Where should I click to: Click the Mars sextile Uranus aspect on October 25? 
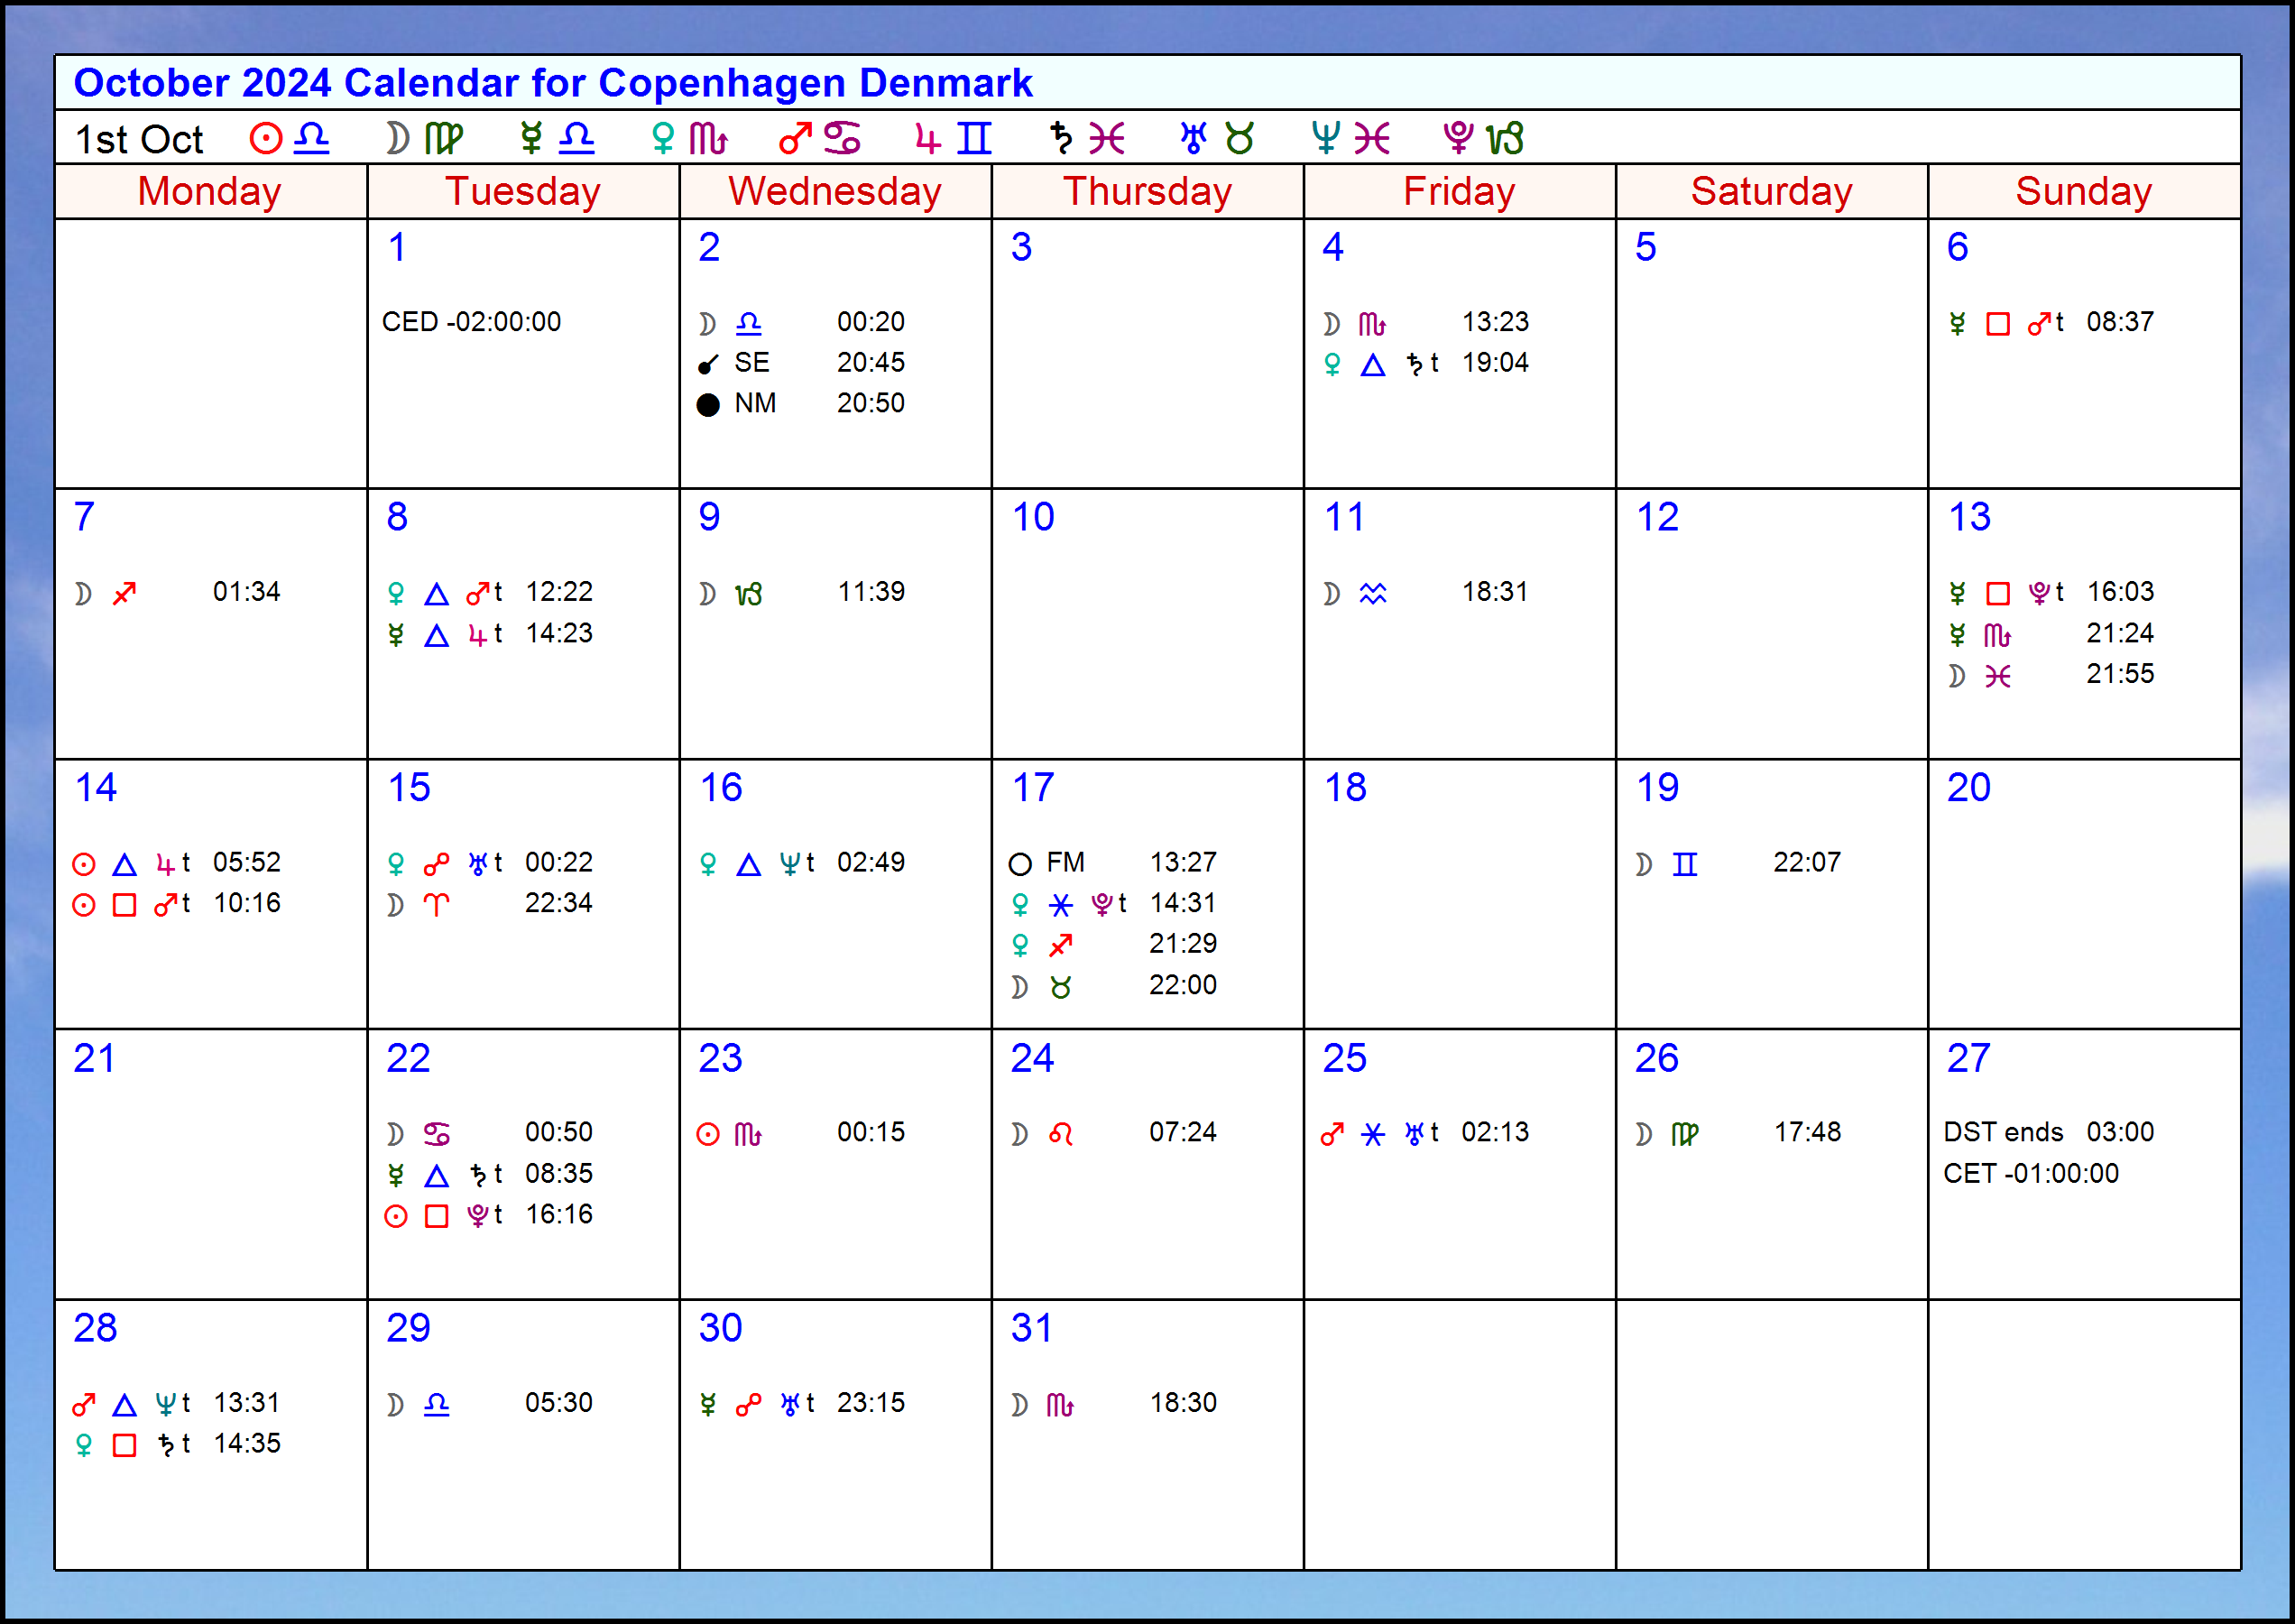pyautogui.click(x=1380, y=1134)
